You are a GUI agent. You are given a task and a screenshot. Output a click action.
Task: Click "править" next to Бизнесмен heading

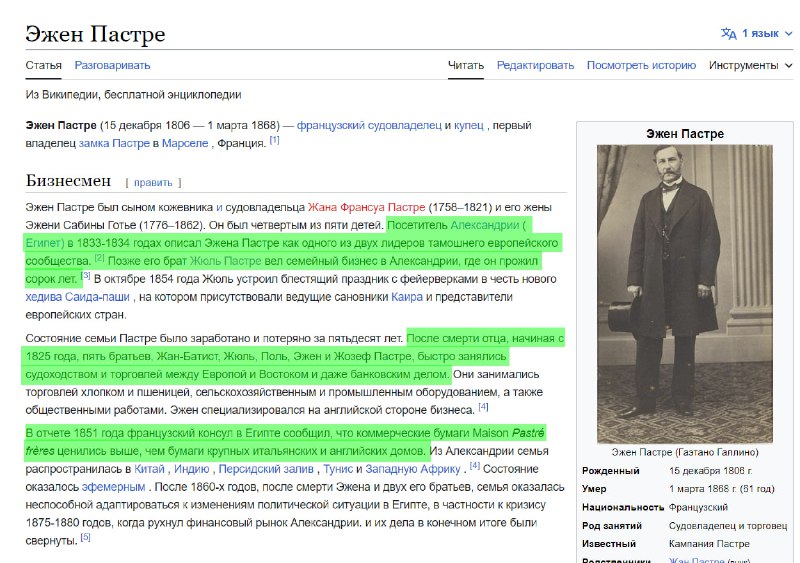click(153, 183)
